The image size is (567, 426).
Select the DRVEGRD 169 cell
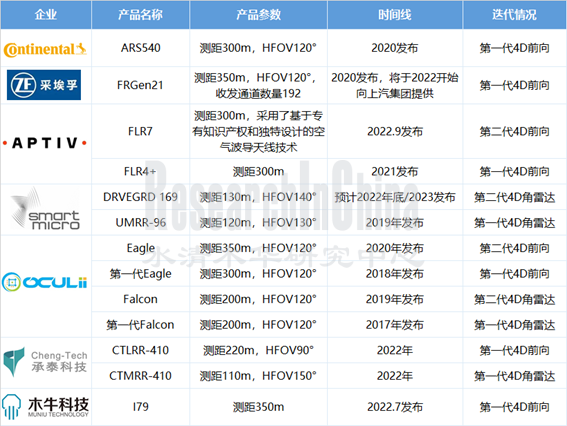tap(140, 197)
